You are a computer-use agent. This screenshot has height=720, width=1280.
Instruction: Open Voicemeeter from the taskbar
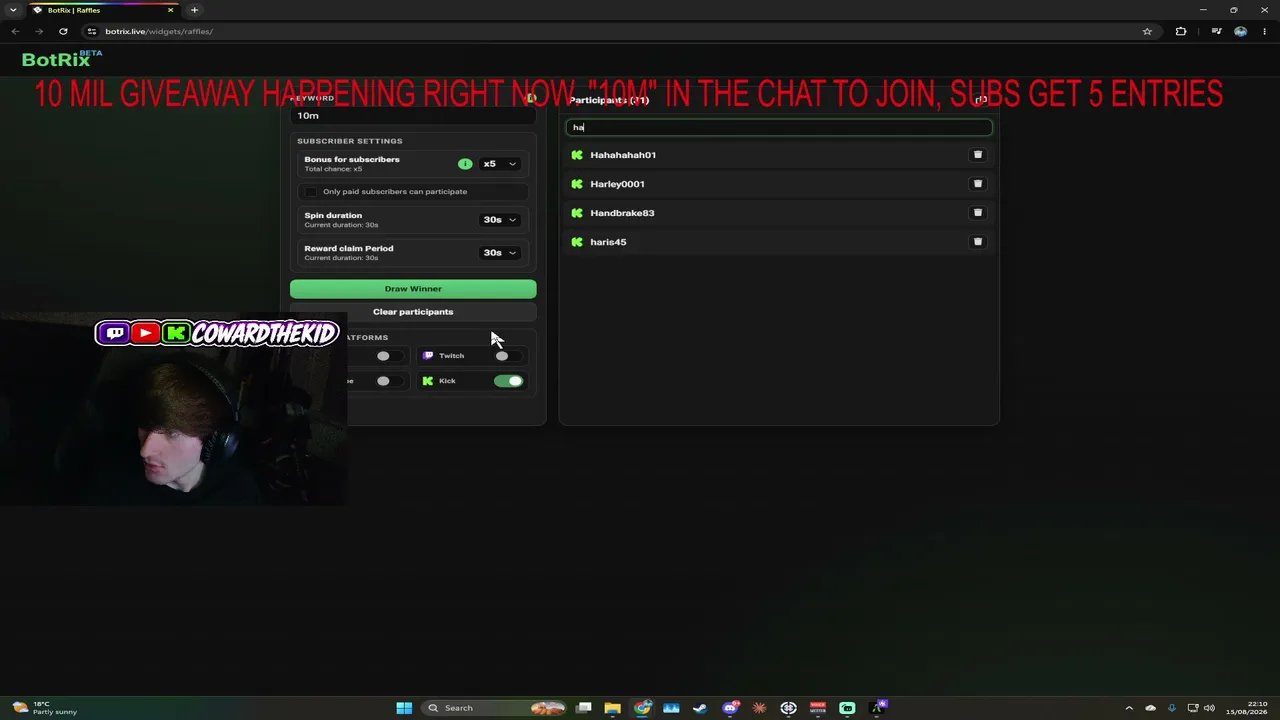(x=818, y=708)
